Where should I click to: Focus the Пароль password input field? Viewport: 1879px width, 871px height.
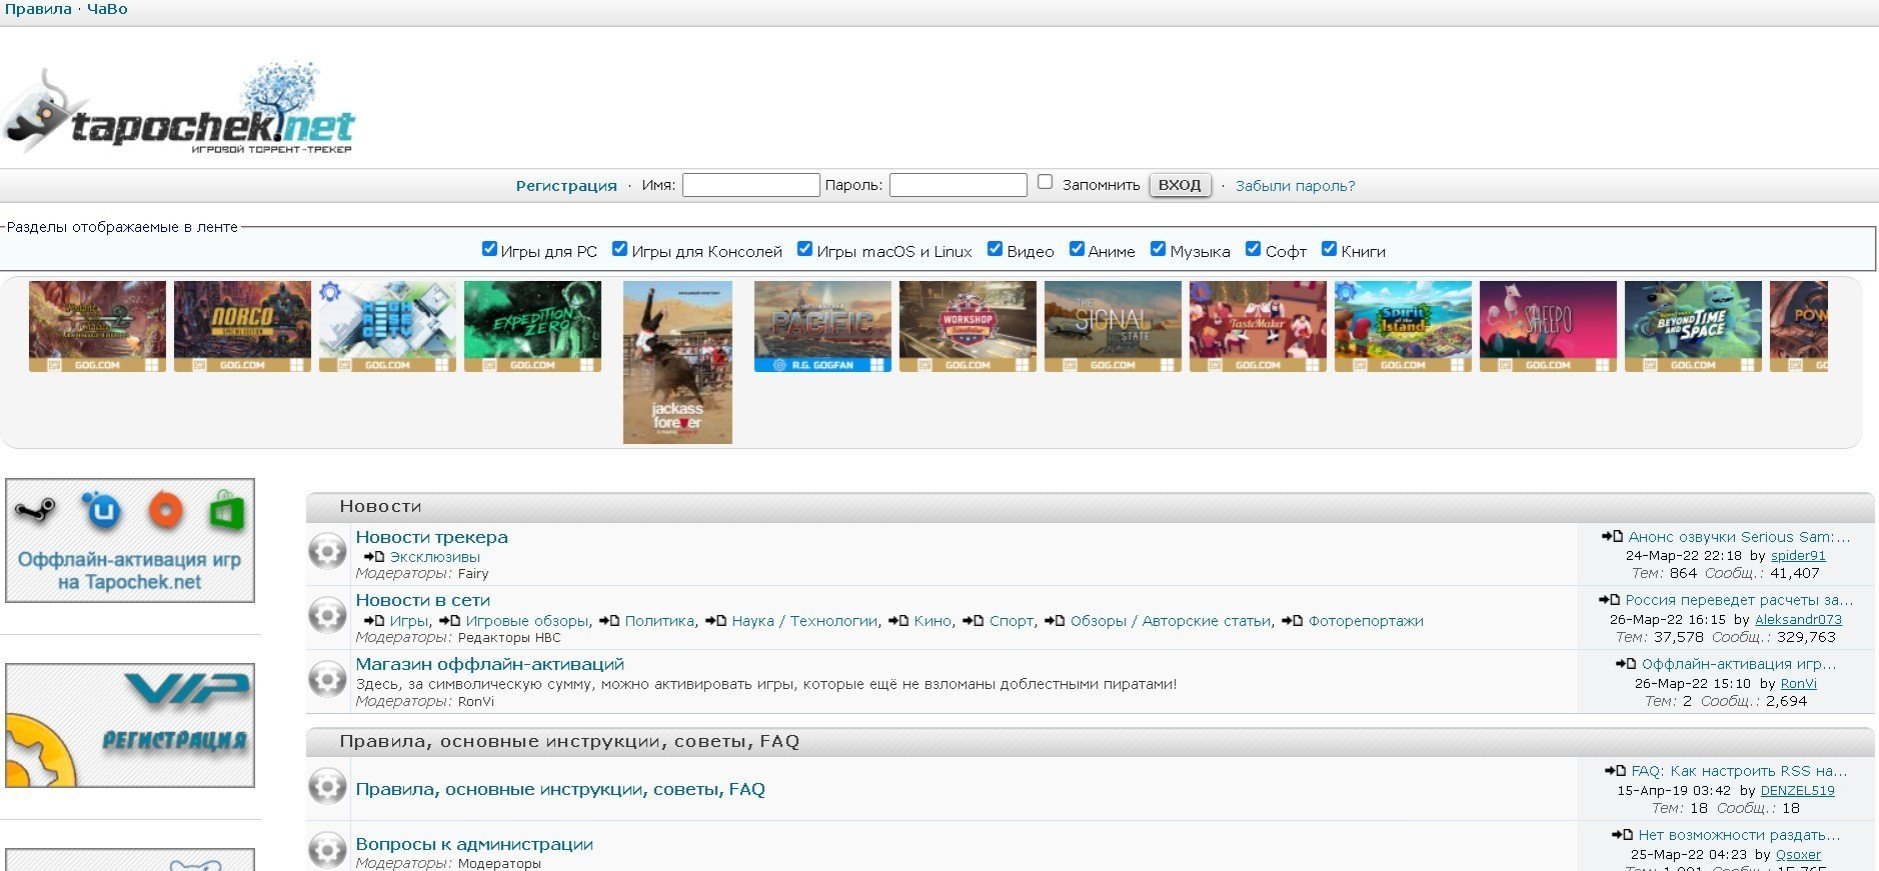[x=958, y=185]
